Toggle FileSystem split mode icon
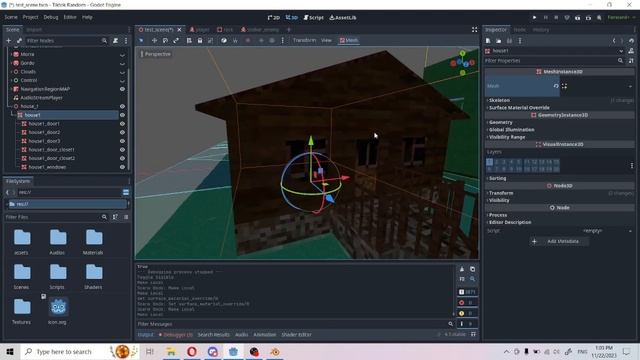The height and width of the screenshot is (360, 640). click(x=126, y=192)
